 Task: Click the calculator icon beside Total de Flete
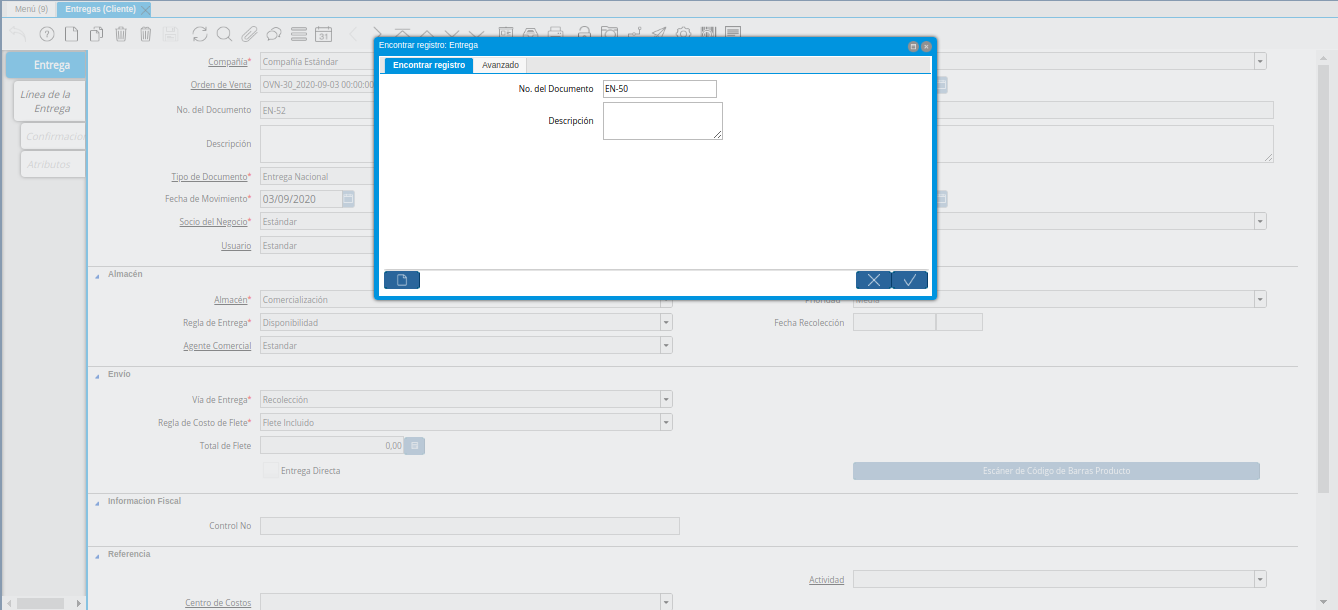coord(415,445)
